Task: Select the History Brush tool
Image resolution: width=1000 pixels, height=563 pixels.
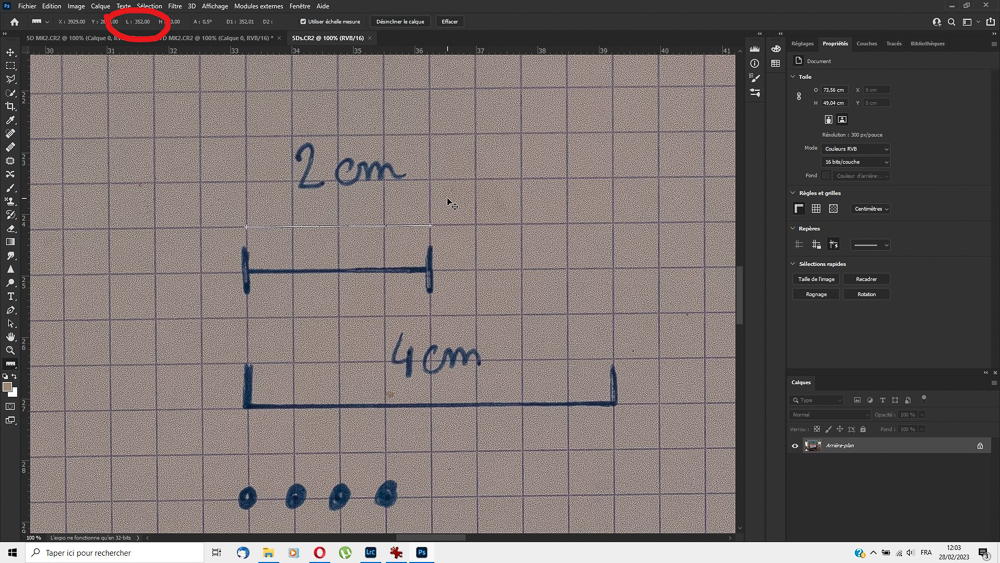Action: pos(10,215)
